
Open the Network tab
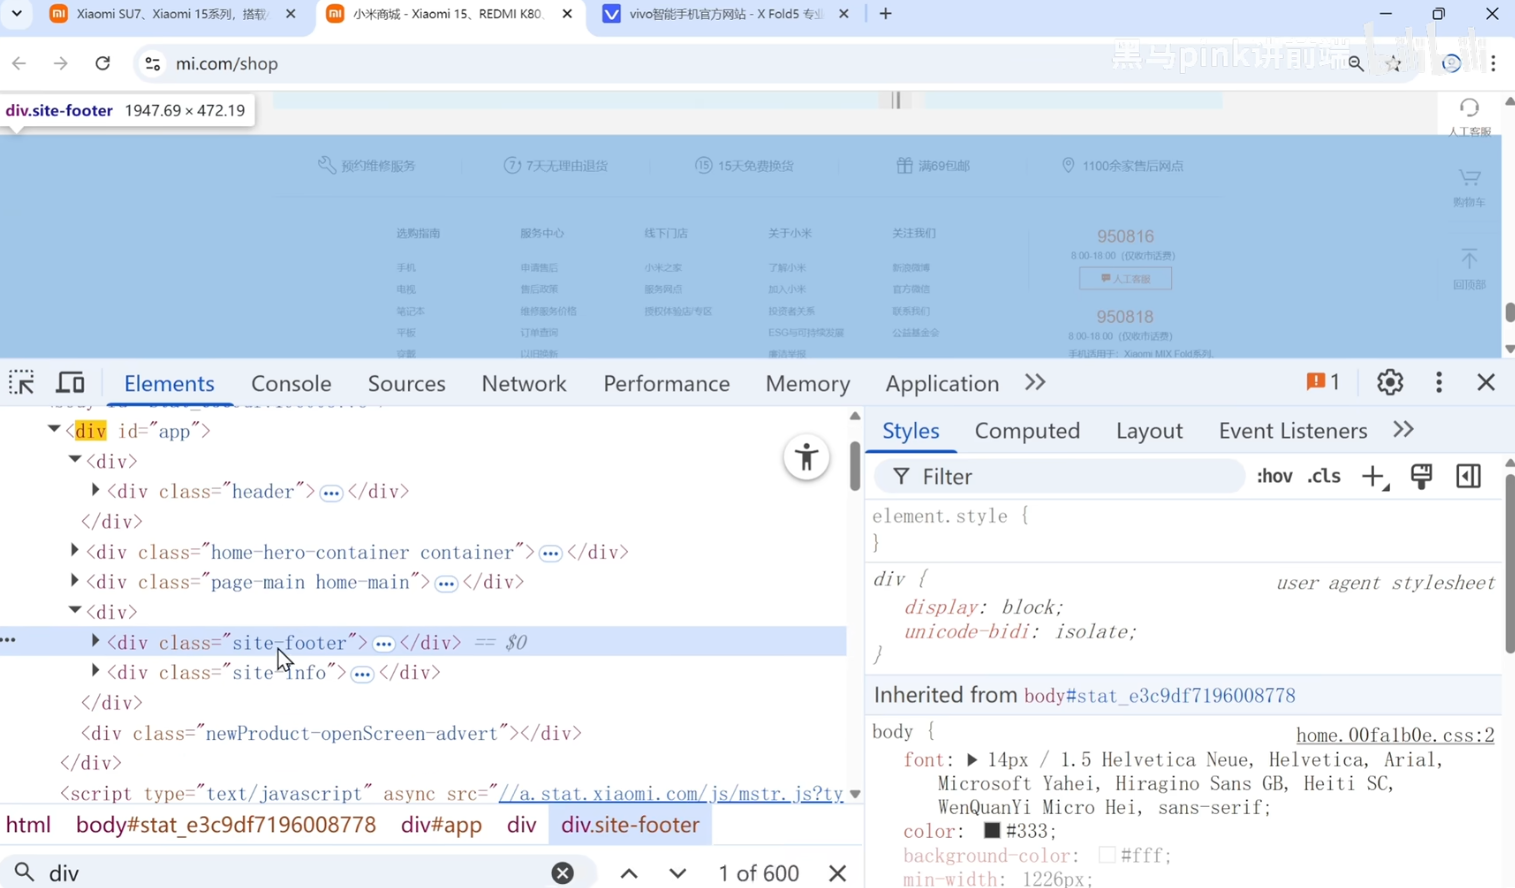coord(524,383)
